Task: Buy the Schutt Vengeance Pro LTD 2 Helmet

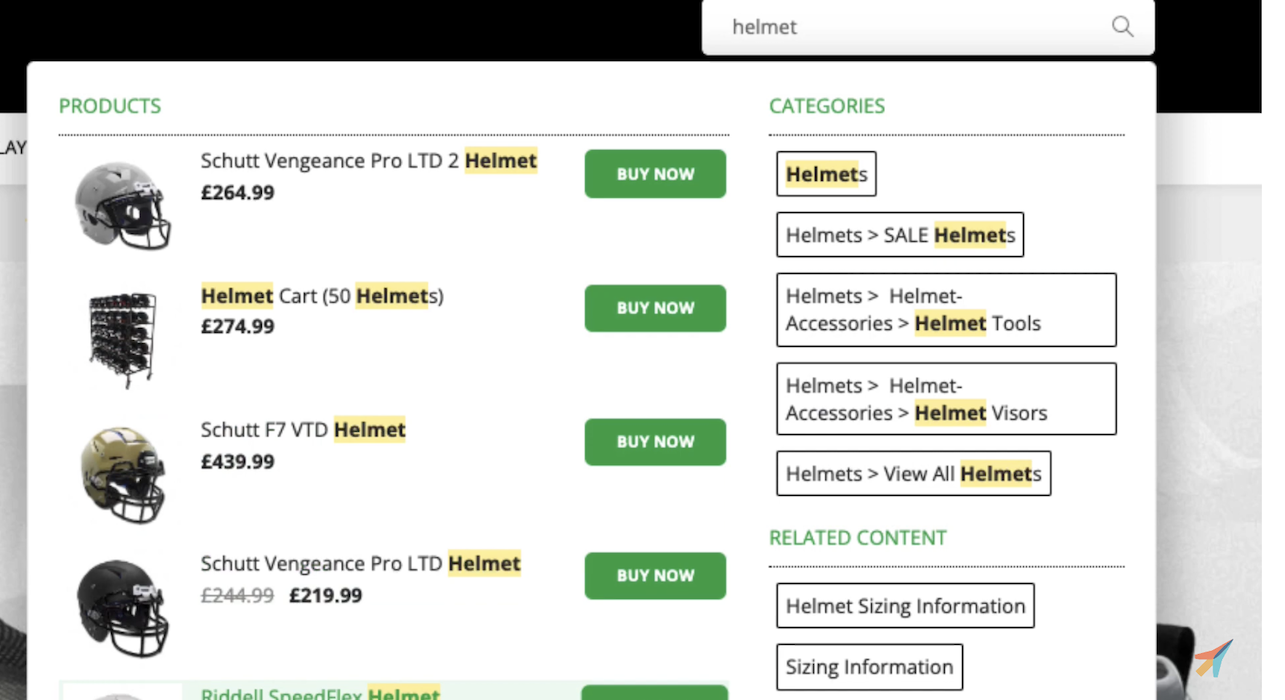Action: tap(655, 174)
